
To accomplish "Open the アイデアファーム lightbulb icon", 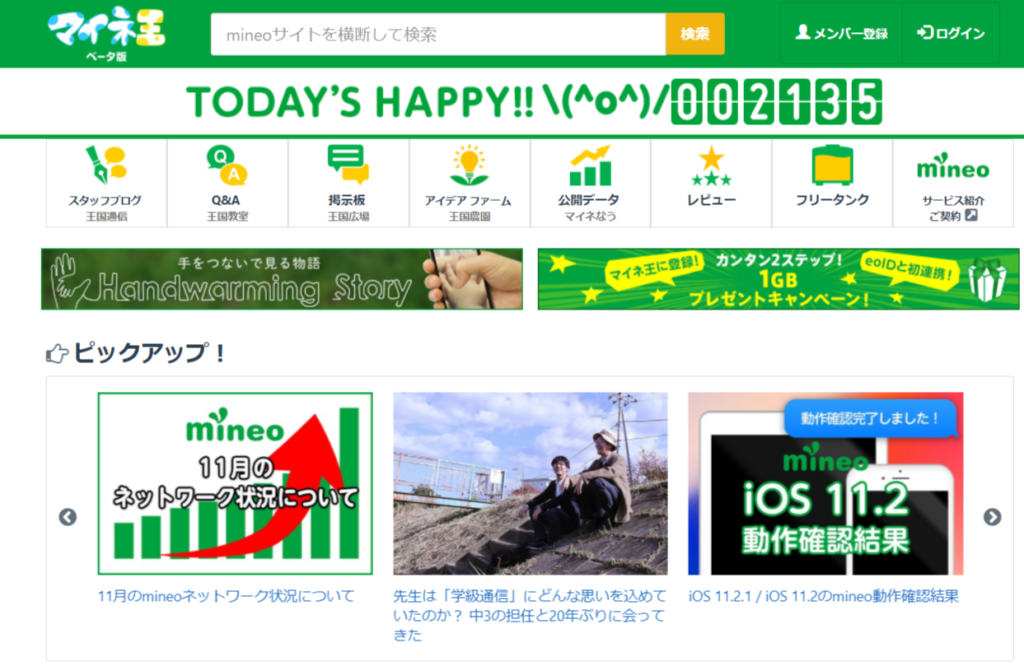I will click(x=469, y=165).
